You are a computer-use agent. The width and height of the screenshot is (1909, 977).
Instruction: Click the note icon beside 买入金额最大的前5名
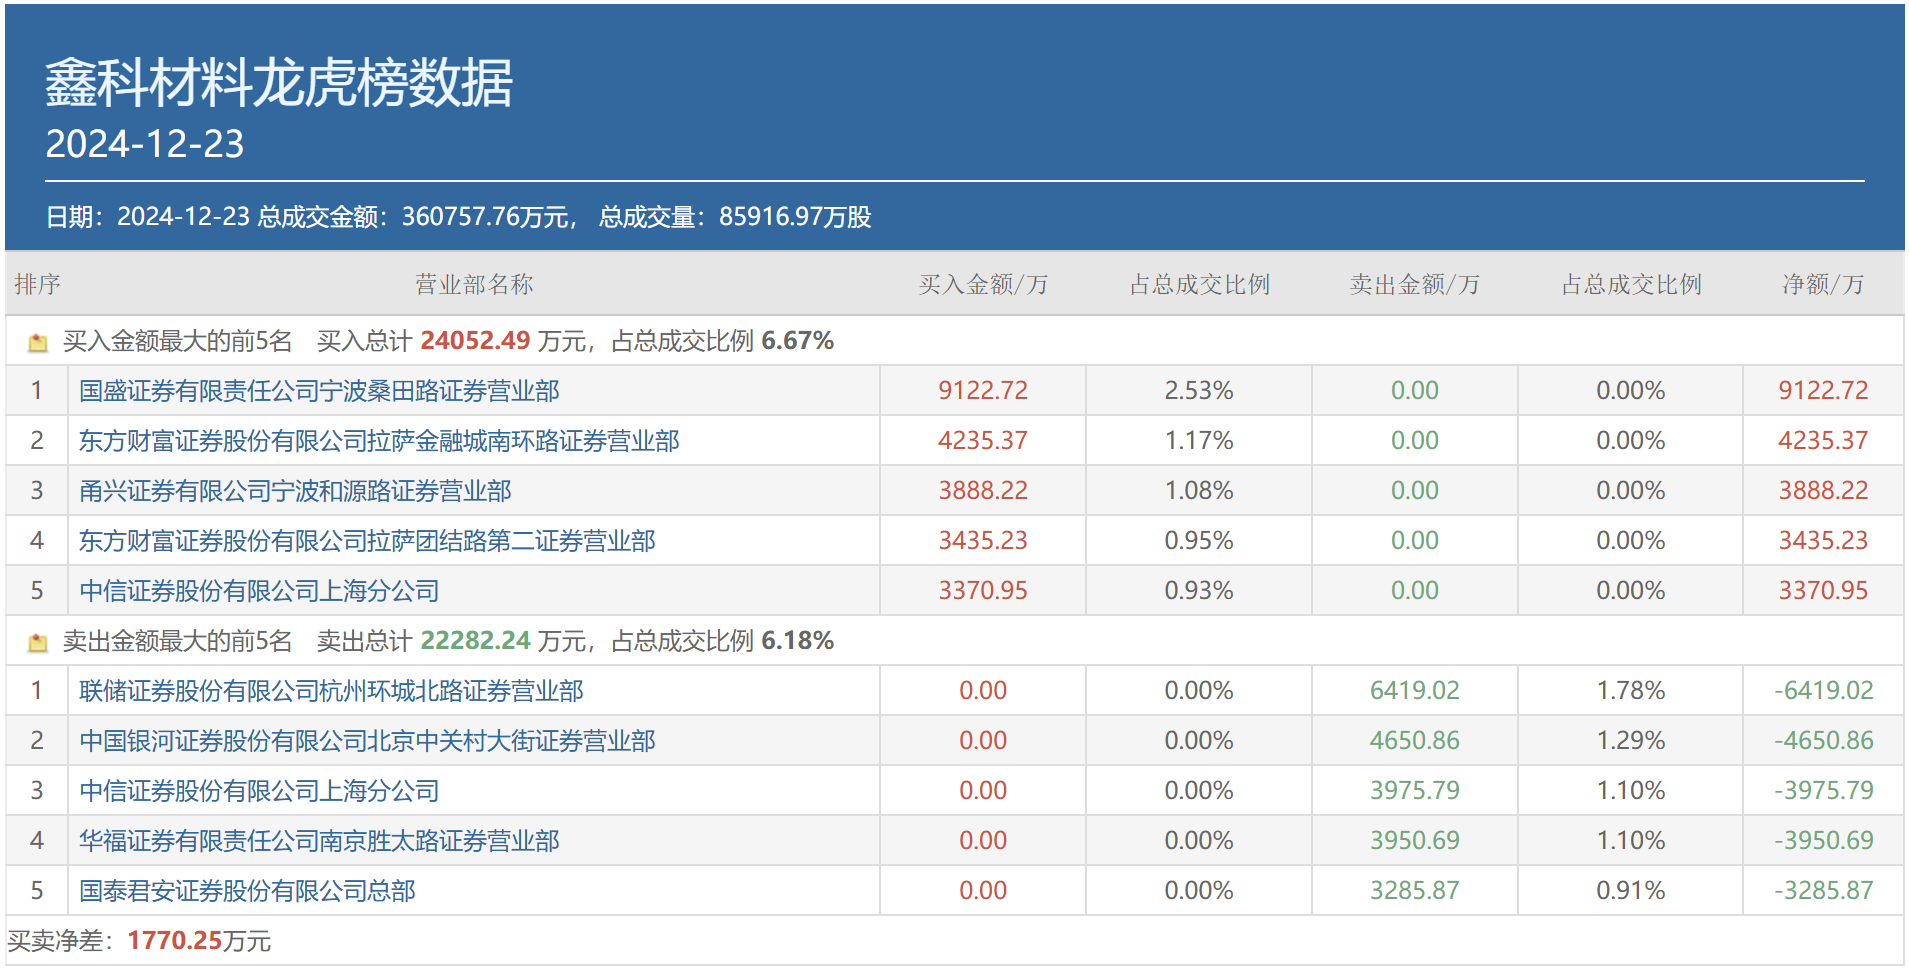pyautogui.click(x=38, y=341)
